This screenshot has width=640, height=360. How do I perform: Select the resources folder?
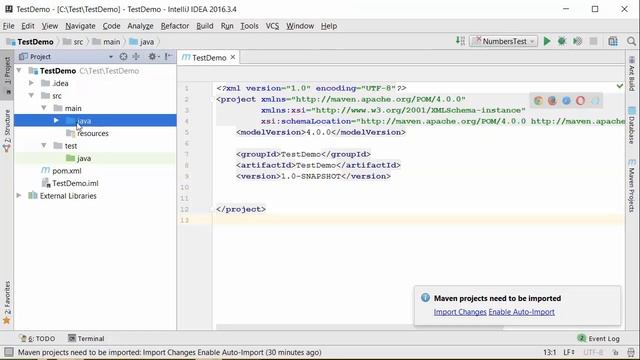tap(93, 133)
